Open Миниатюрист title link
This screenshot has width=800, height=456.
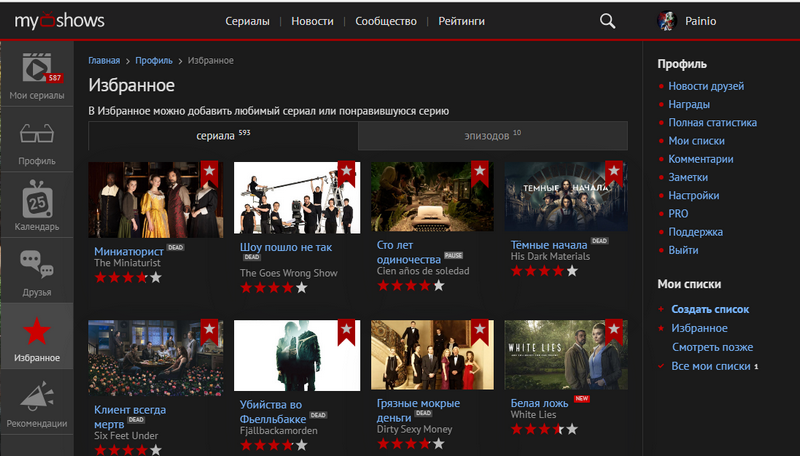pyautogui.click(x=129, y=251)
